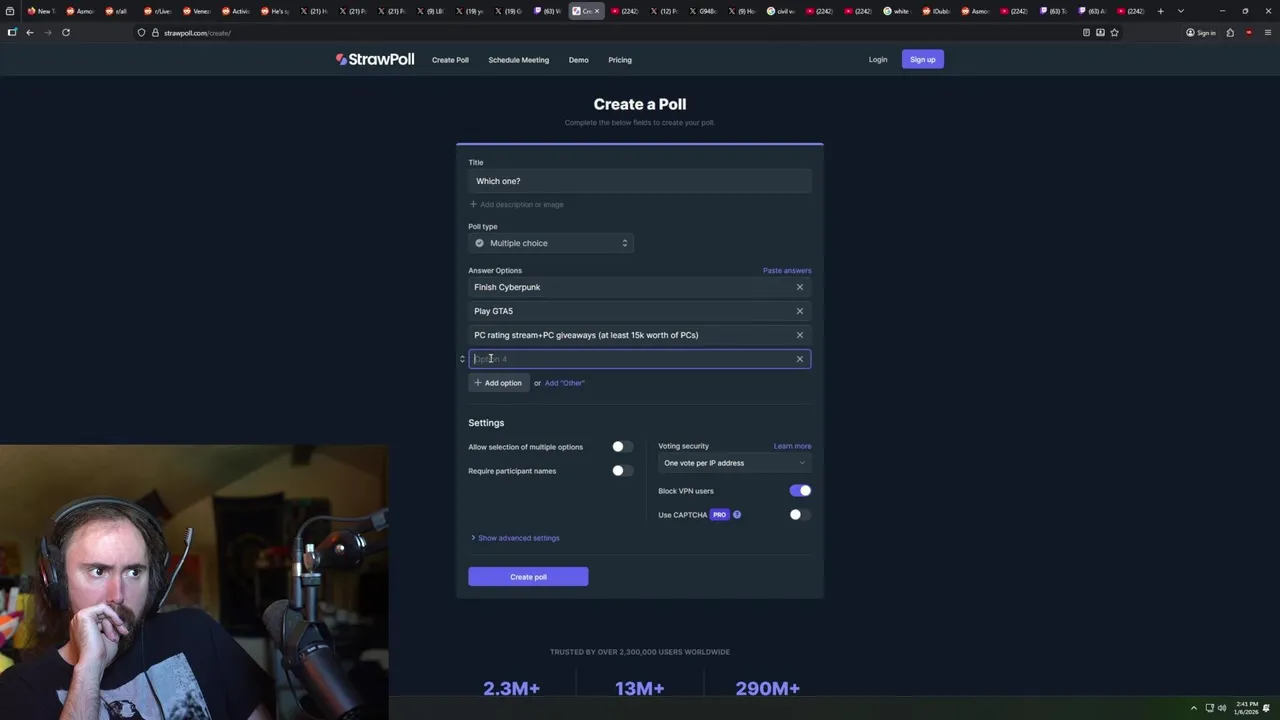This screenshot has width=1280, height=720.
Task: Switch to the civil w... browser tab
Action: tap(783, 11)
